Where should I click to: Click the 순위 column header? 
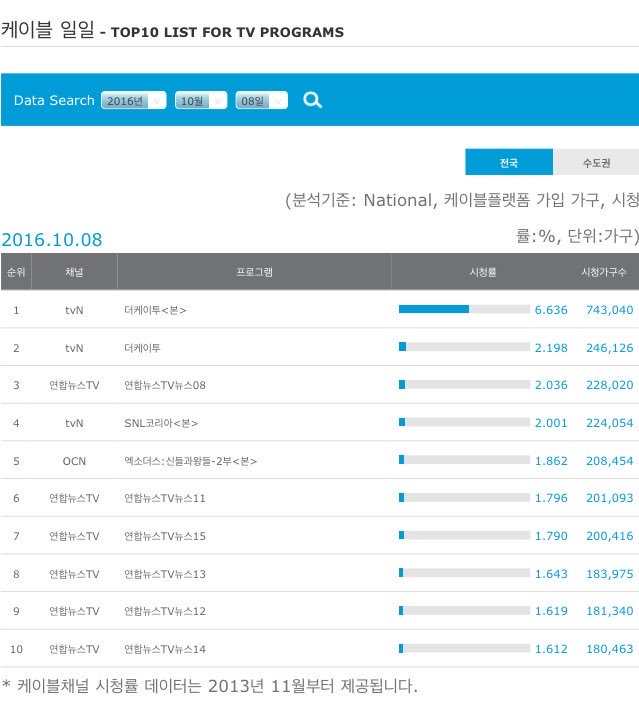16,272
